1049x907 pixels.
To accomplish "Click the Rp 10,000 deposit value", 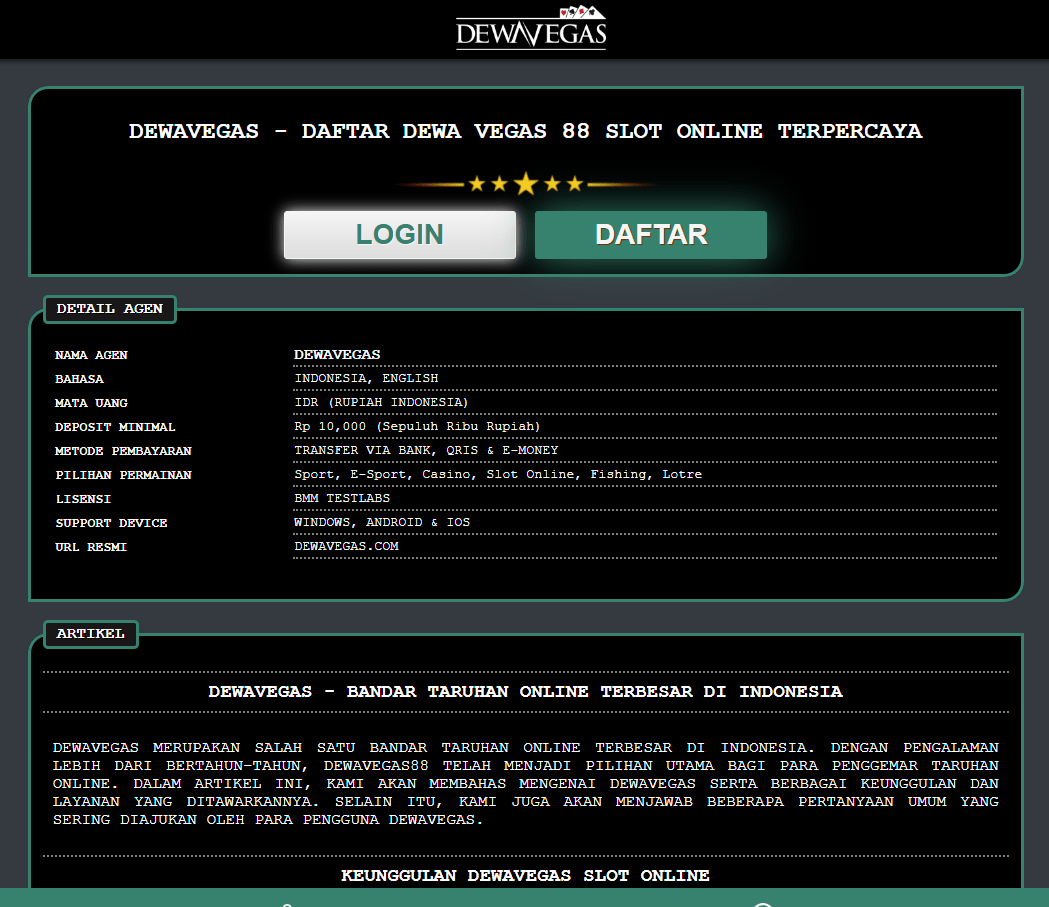I will 417,427.
